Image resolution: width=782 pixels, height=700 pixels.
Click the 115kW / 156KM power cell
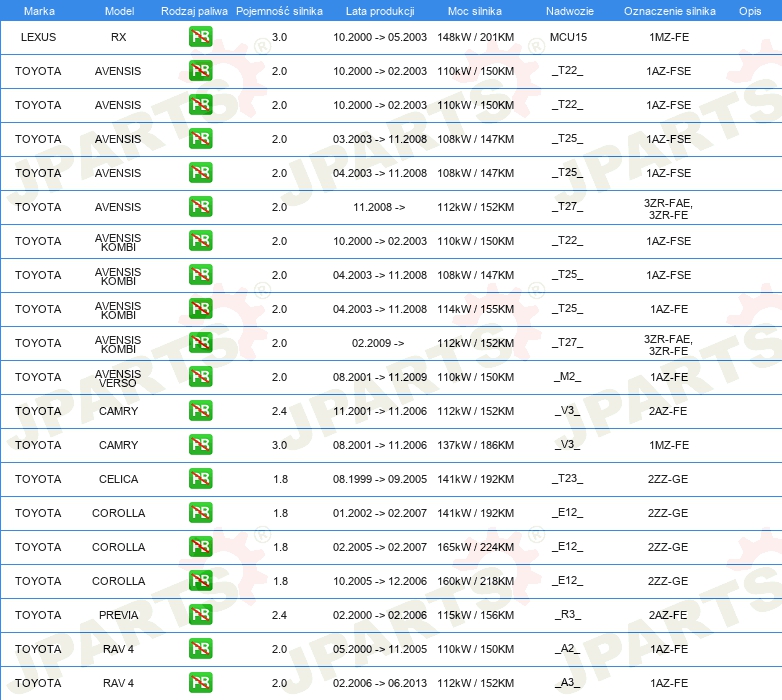[x=475, y=615]
